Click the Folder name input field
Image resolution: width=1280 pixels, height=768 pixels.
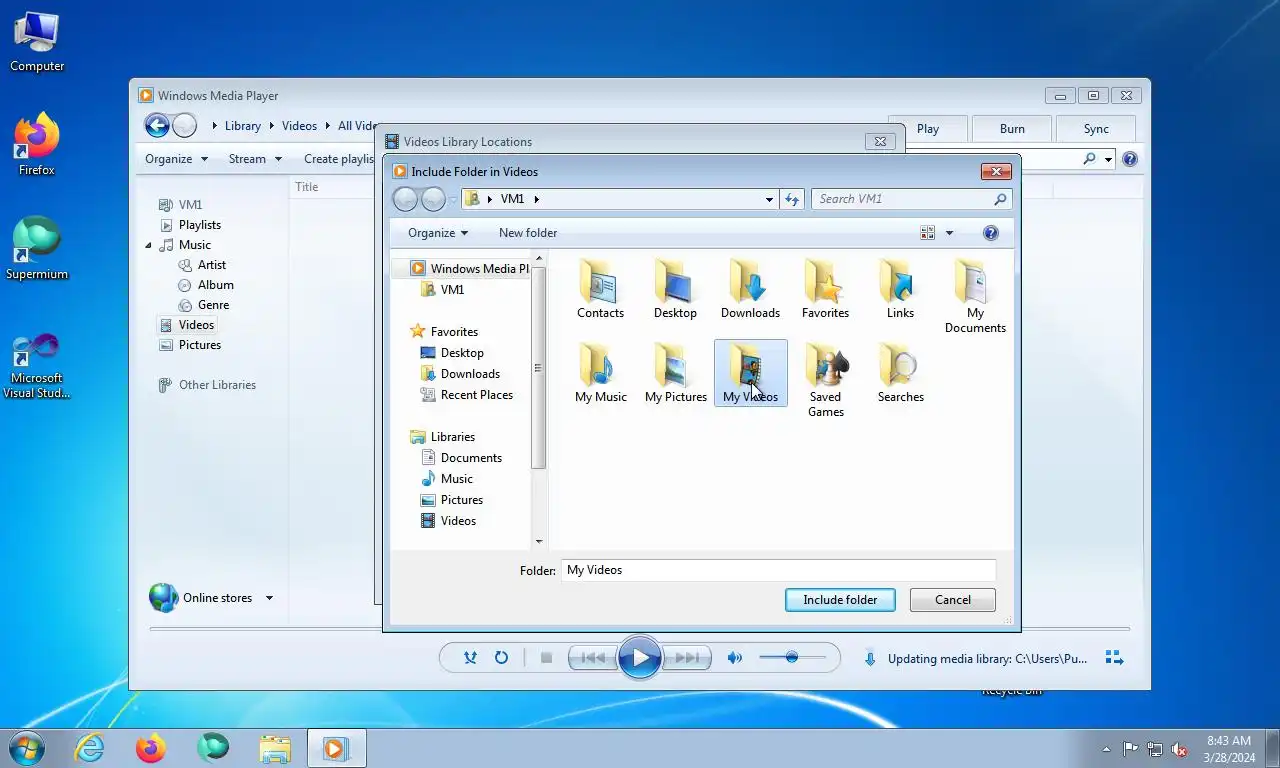coord(778,570)
